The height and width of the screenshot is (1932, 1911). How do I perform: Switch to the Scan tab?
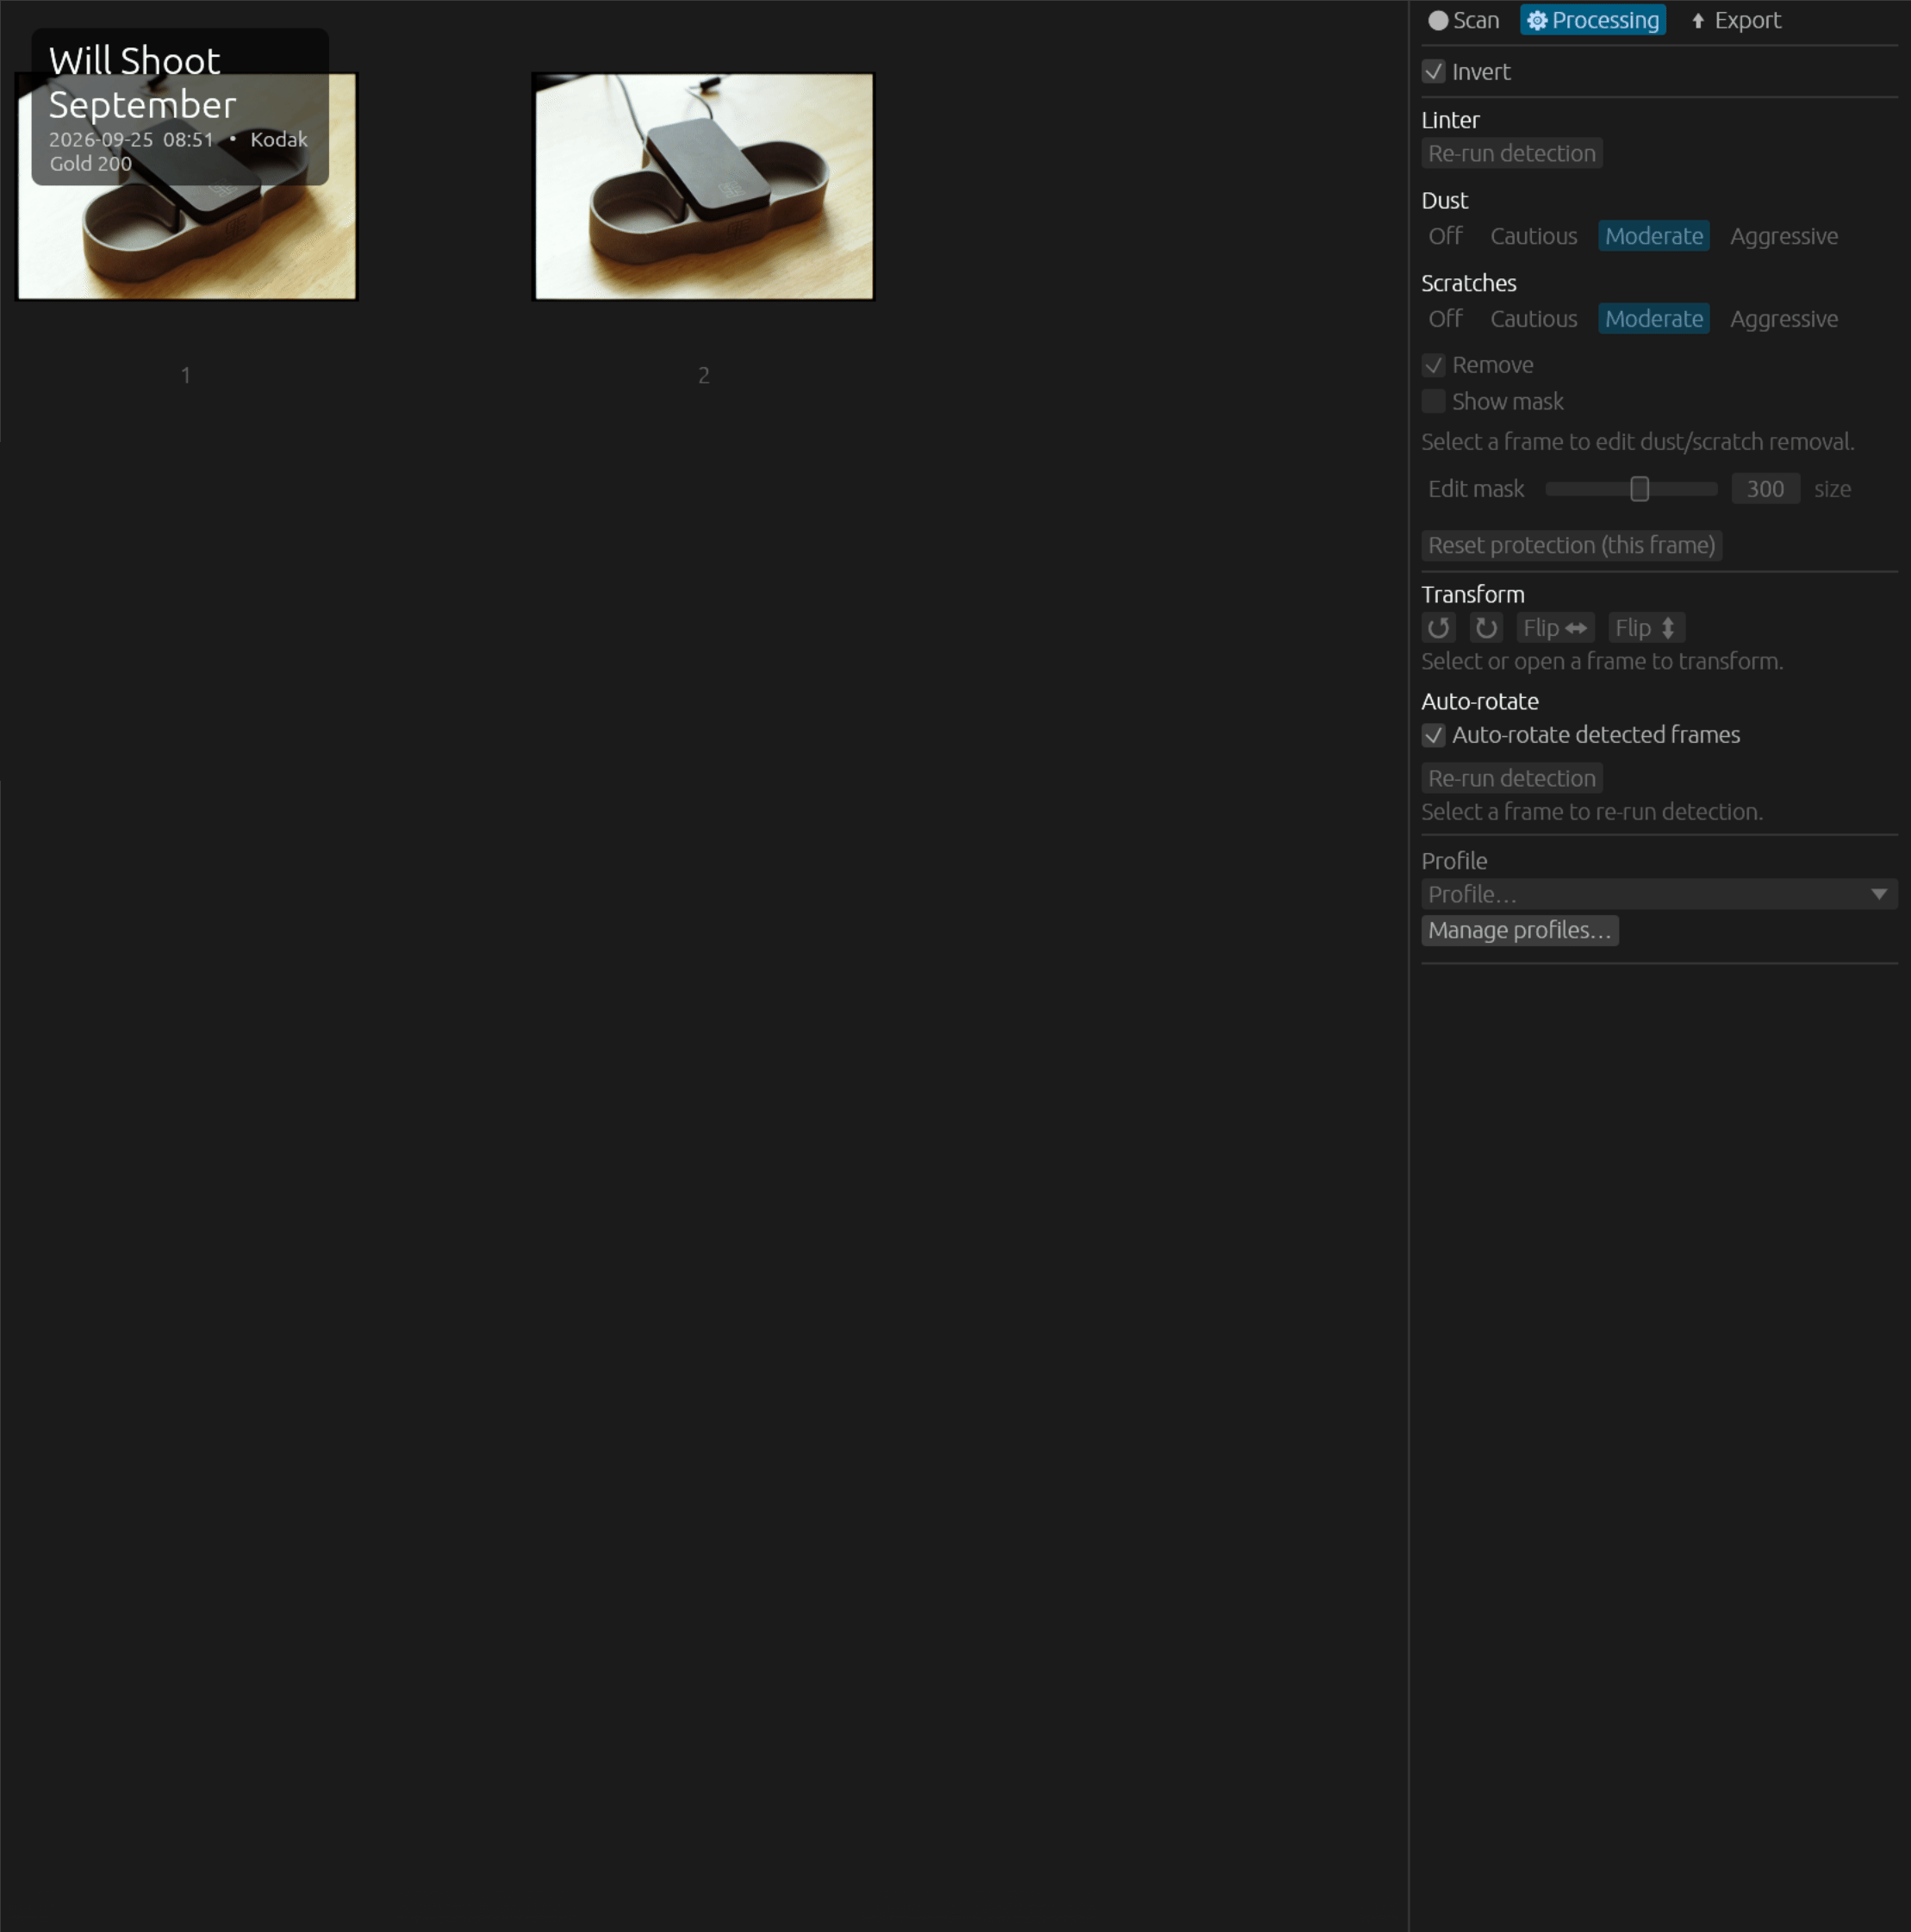click(x=1464, y=20)
